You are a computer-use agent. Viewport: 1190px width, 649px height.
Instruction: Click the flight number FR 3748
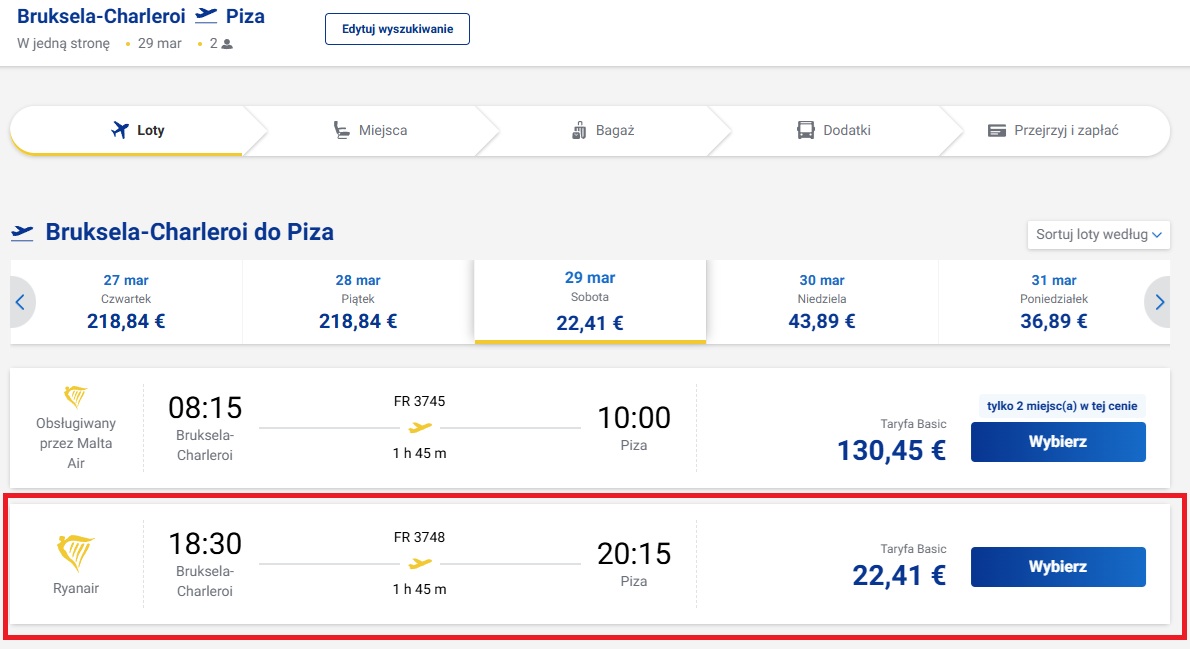click(x=420, y=537)
